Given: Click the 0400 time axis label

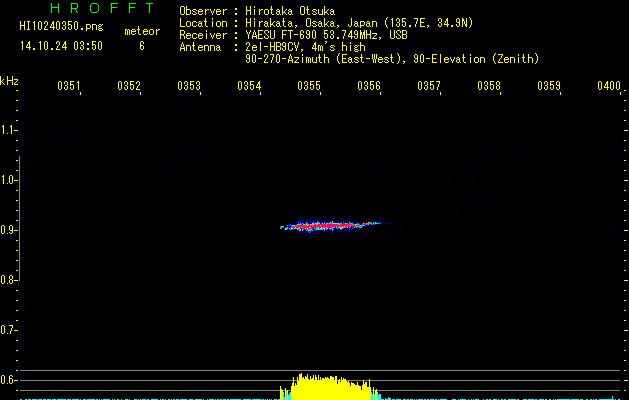Looking at the screenshot, I should (609, 85).
